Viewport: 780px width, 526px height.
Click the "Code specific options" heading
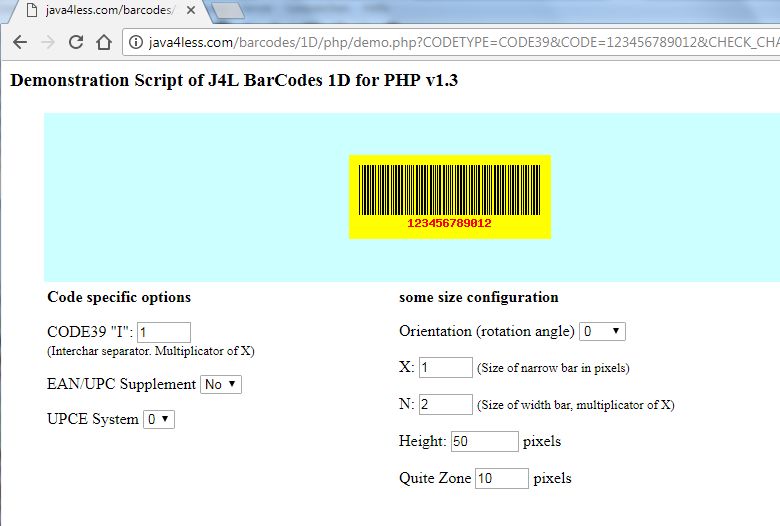[119, 297]
